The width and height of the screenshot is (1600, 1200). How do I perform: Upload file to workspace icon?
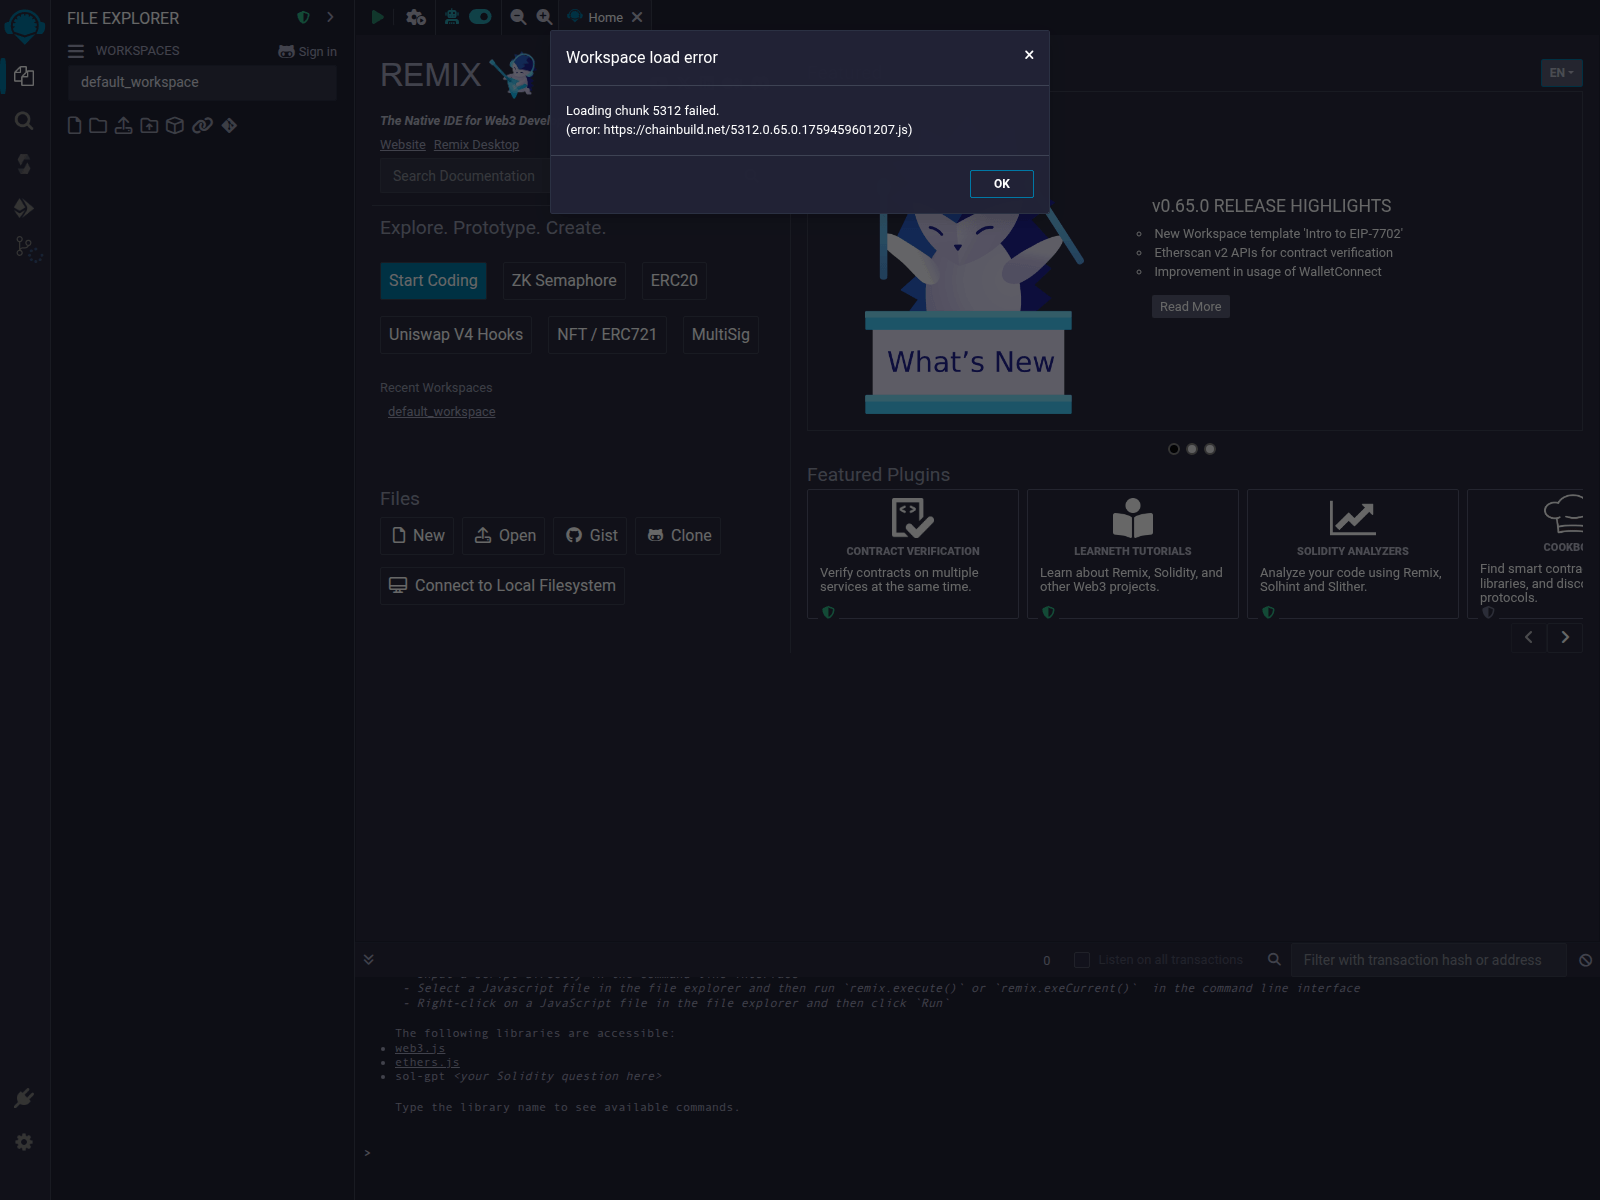(123, 125)
